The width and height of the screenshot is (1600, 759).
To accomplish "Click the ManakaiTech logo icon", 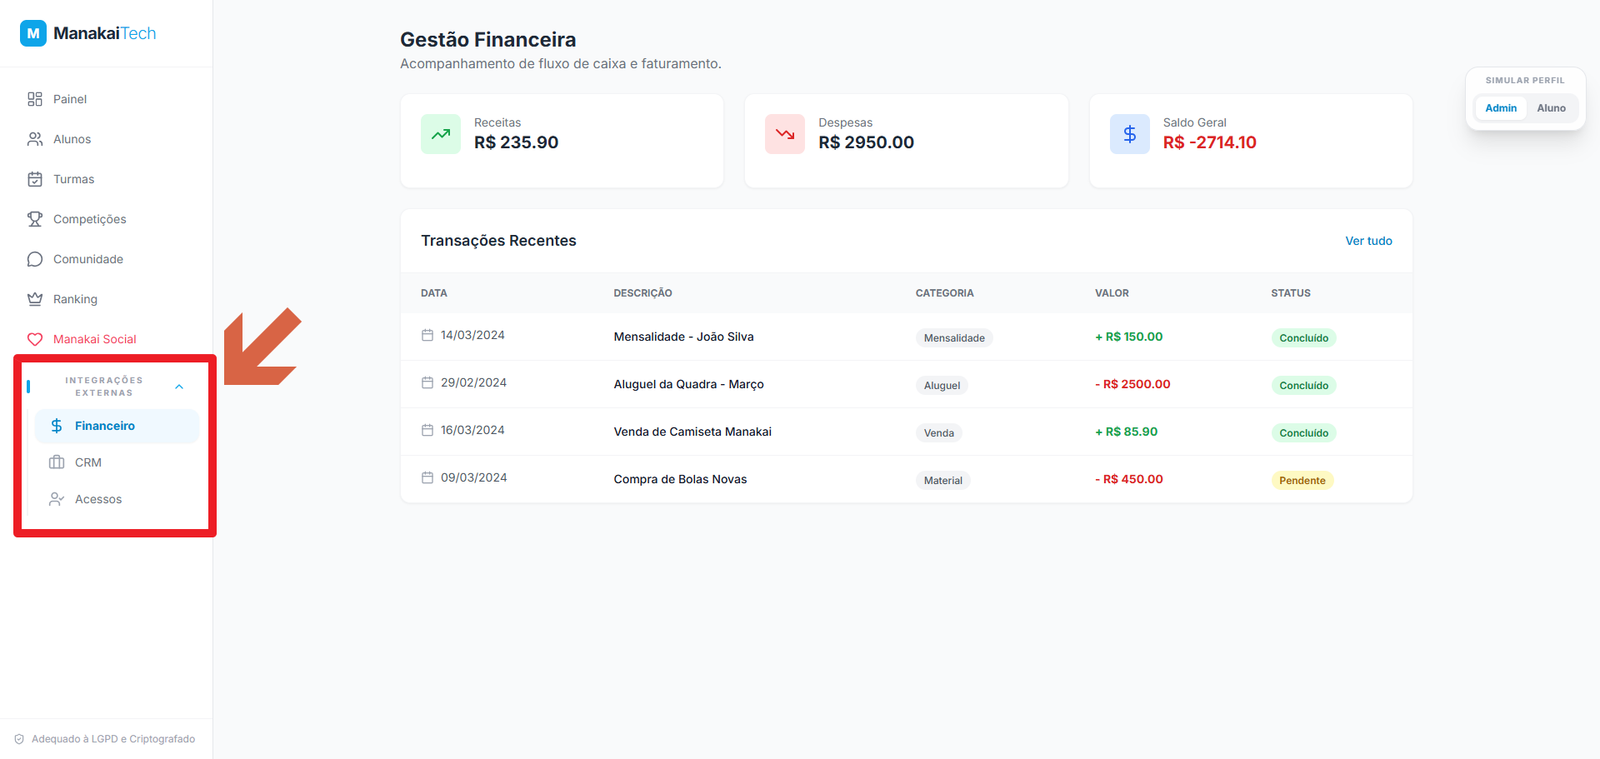I will [33, 33].
